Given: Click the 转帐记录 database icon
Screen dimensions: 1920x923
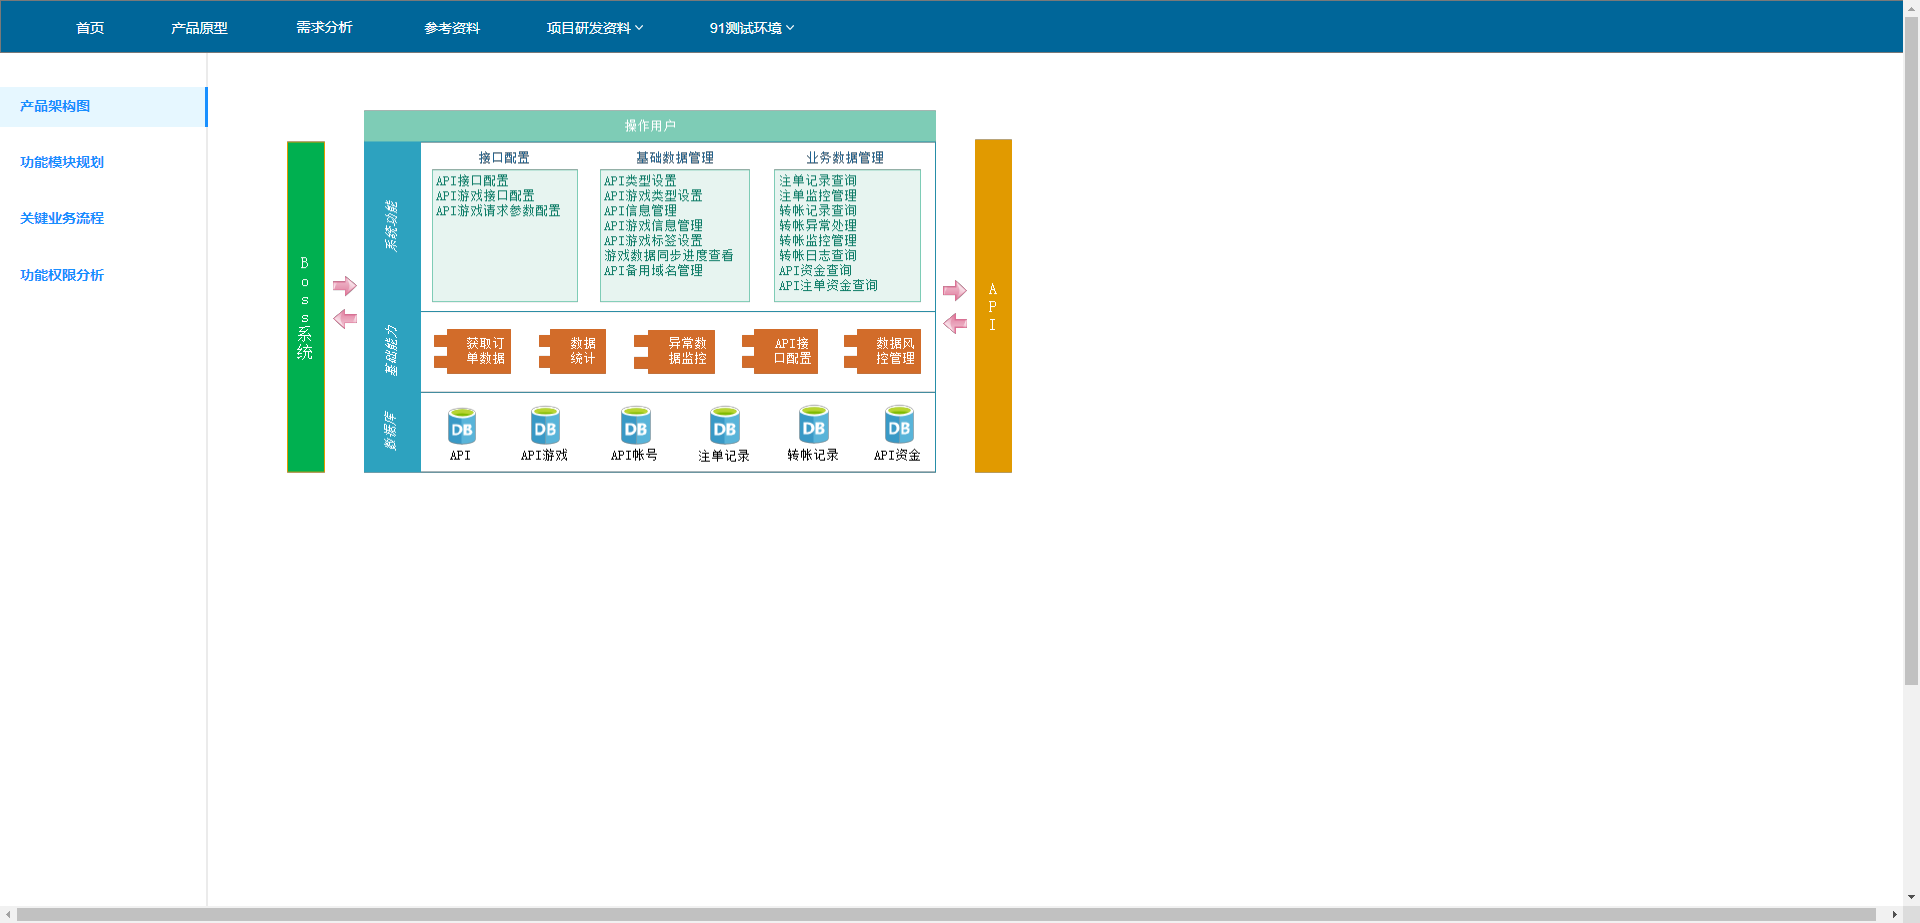Looking at the screenshot, I should tap(814, 425).
